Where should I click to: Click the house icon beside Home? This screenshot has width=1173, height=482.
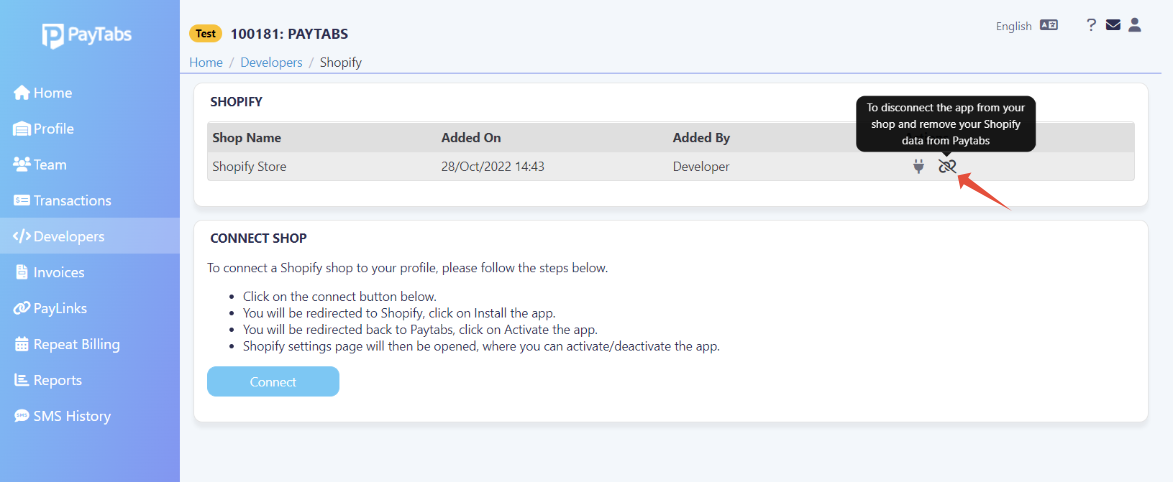click(22, 93)
